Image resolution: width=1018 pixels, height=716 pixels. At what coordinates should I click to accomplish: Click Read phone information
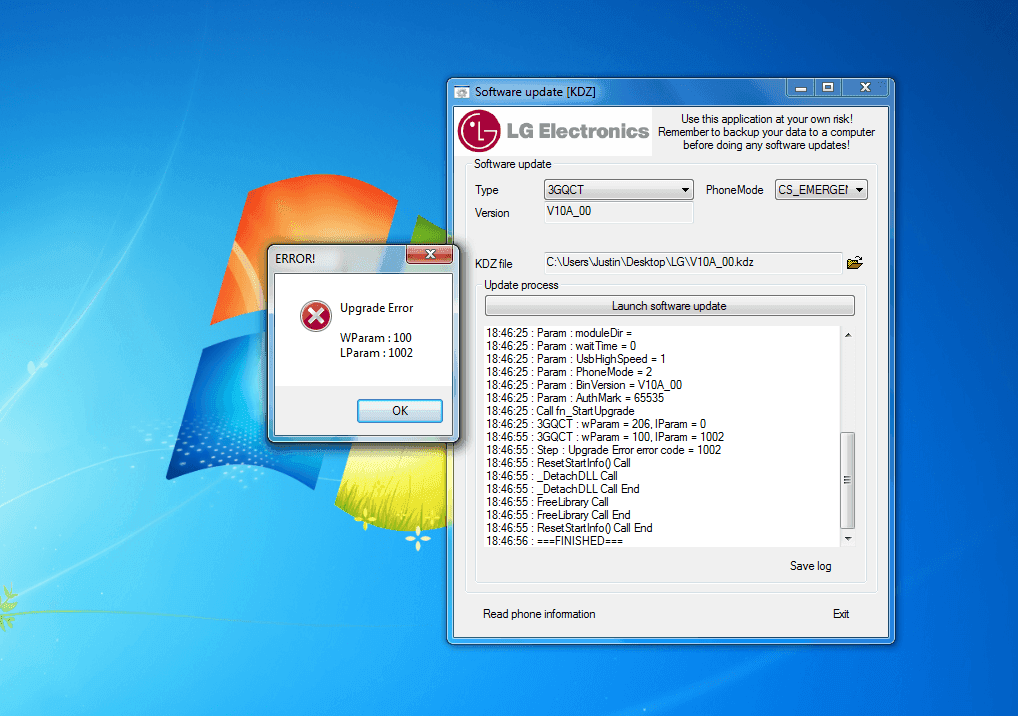point(539,614)
